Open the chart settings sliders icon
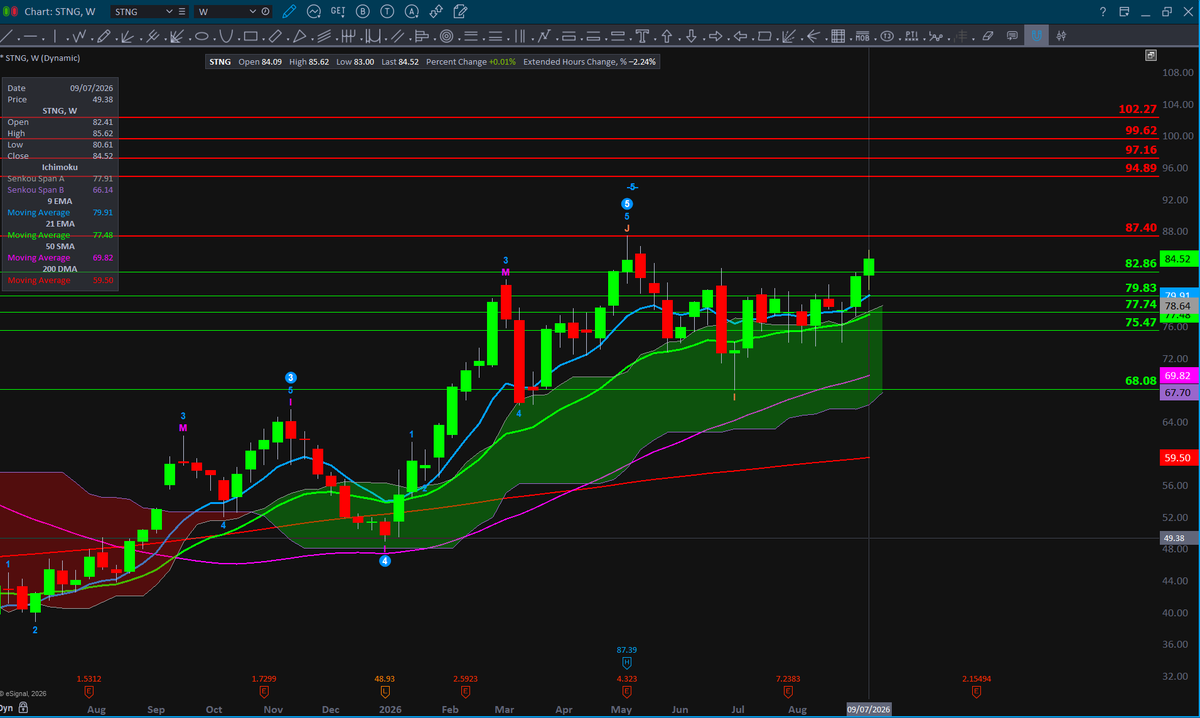The height and width of the screenshot is (718, 1200). (x=1061, y=36)
